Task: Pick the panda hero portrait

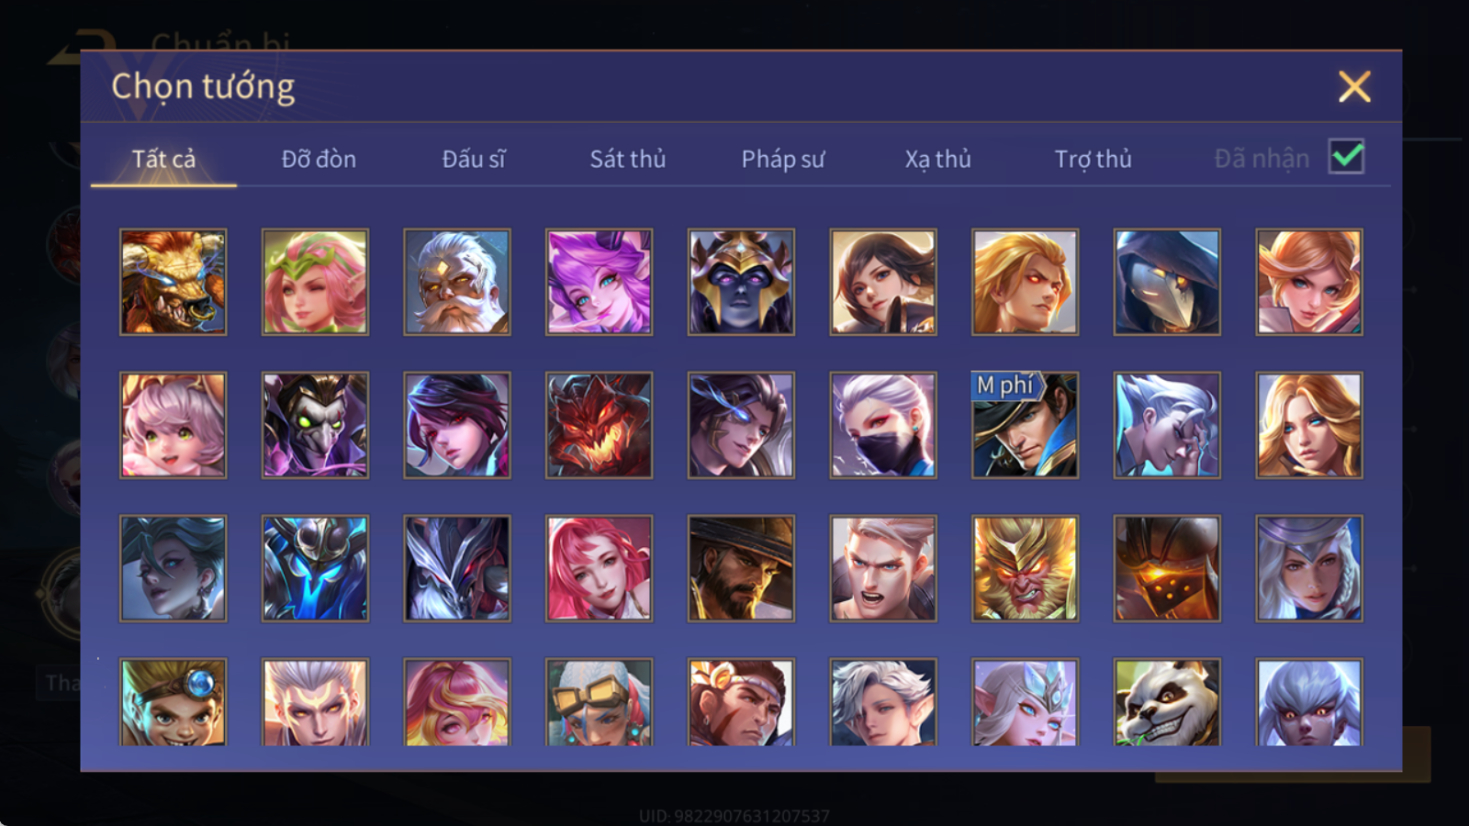Action: pos(1167,702)
